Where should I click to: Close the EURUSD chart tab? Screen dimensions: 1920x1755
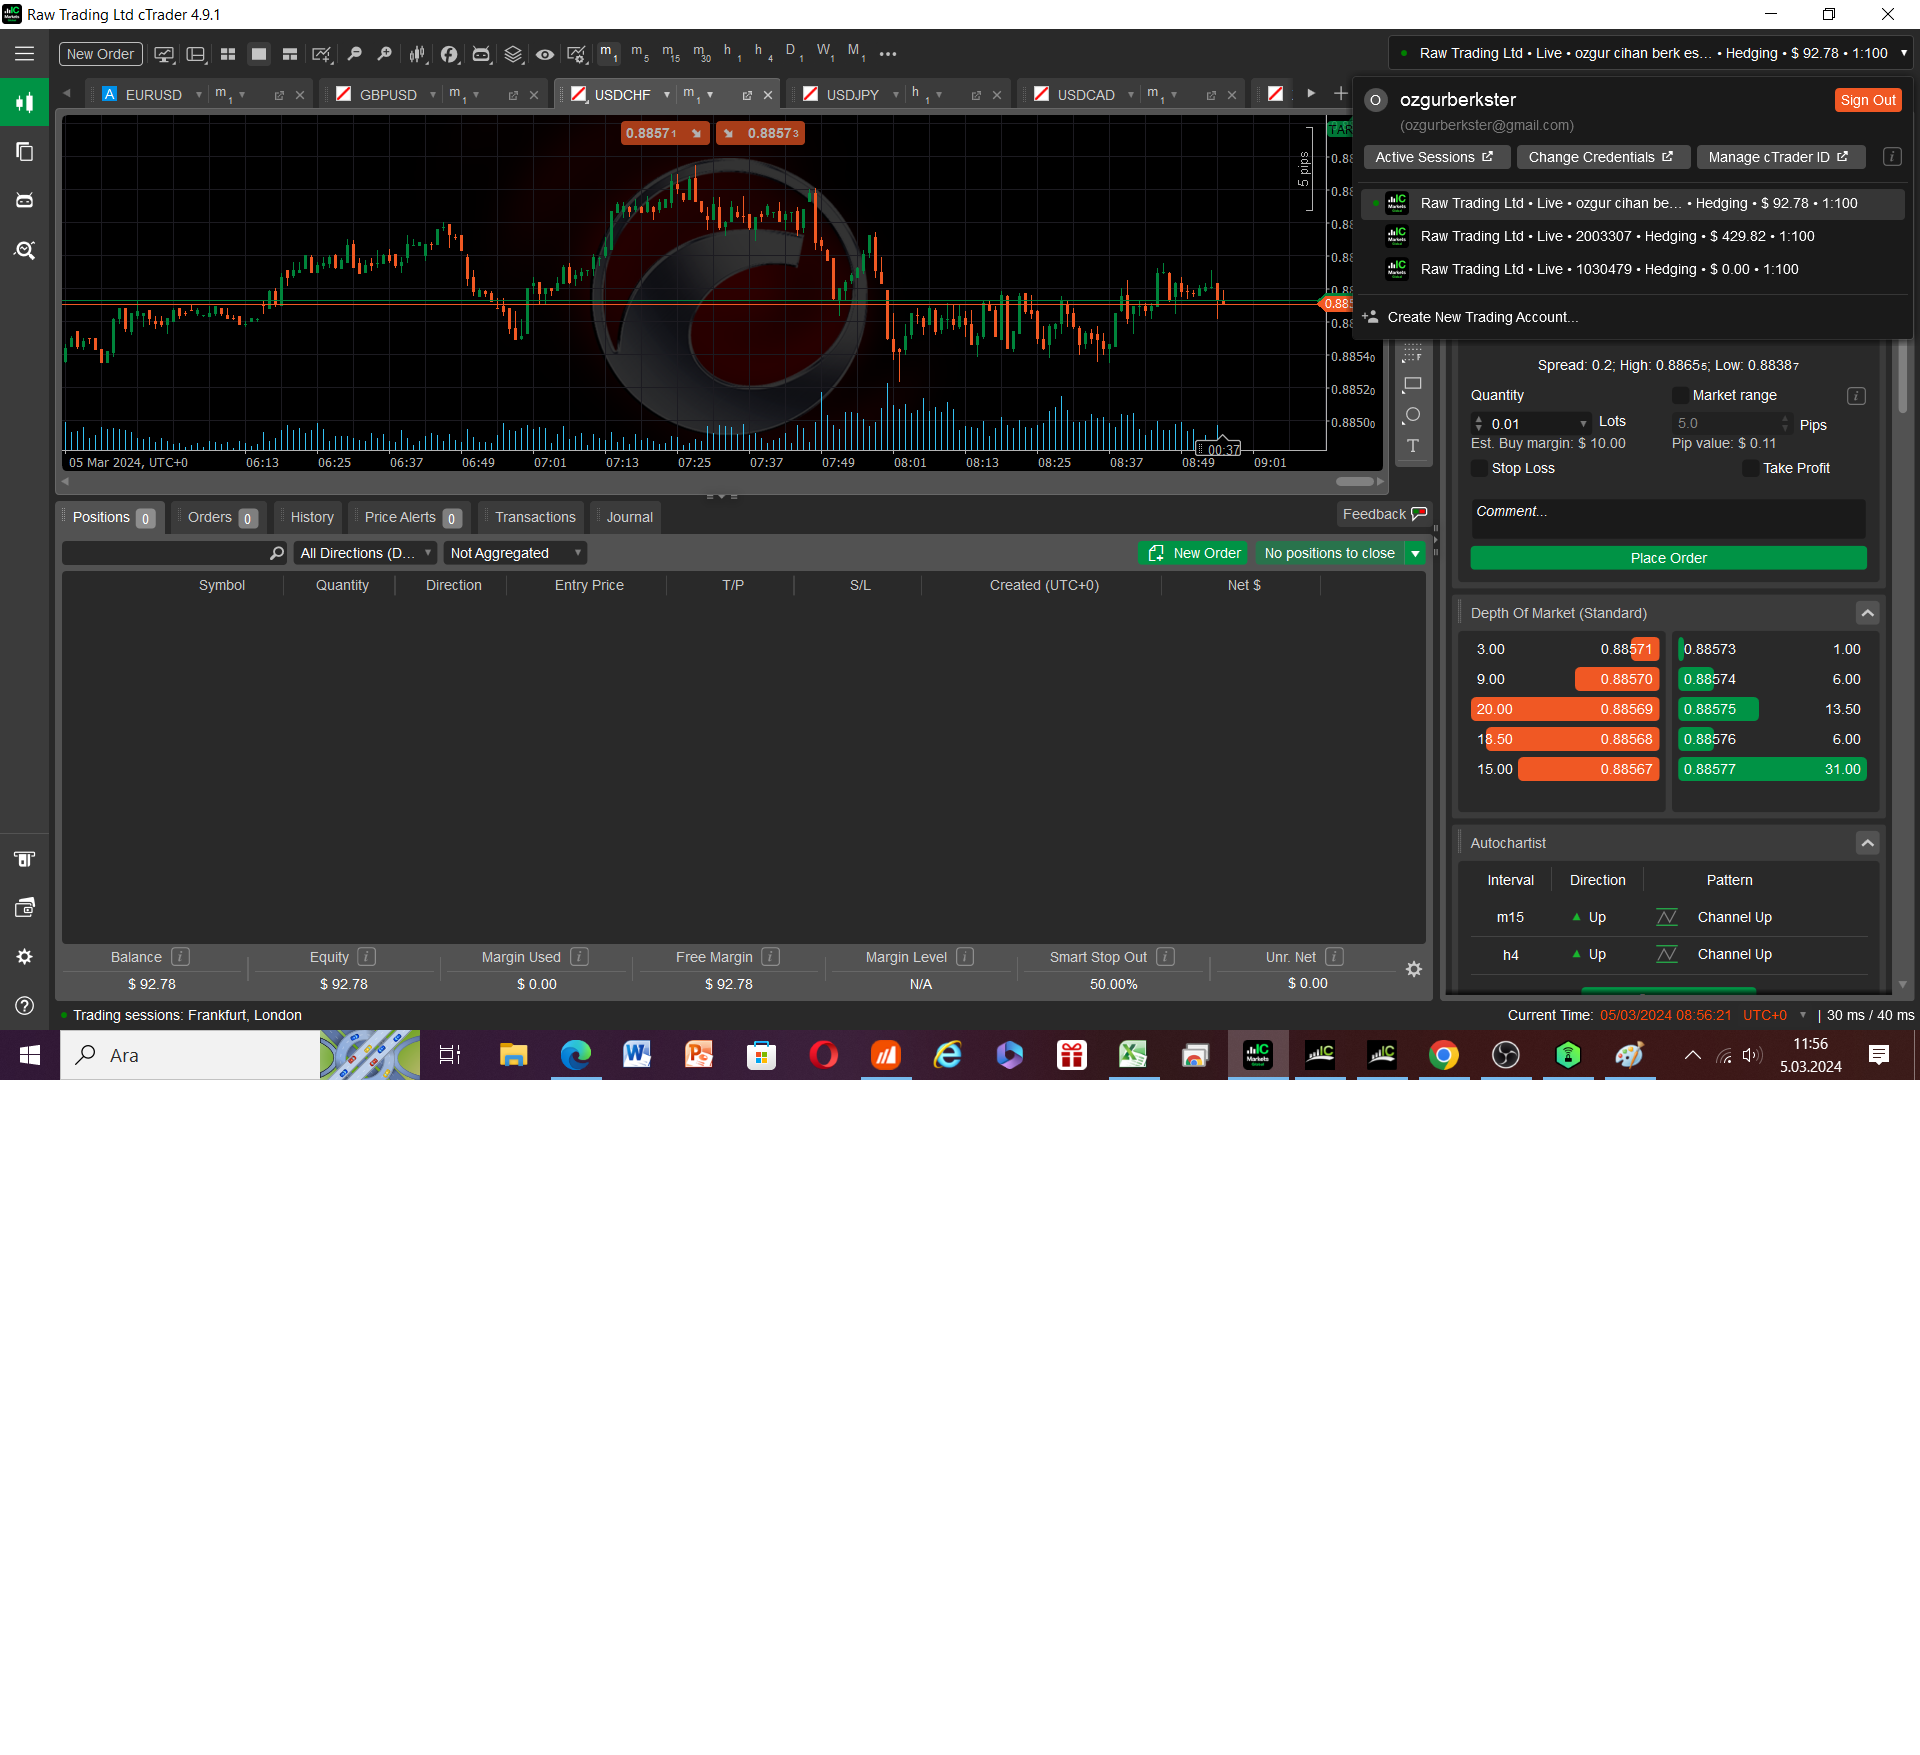(300, 95)
